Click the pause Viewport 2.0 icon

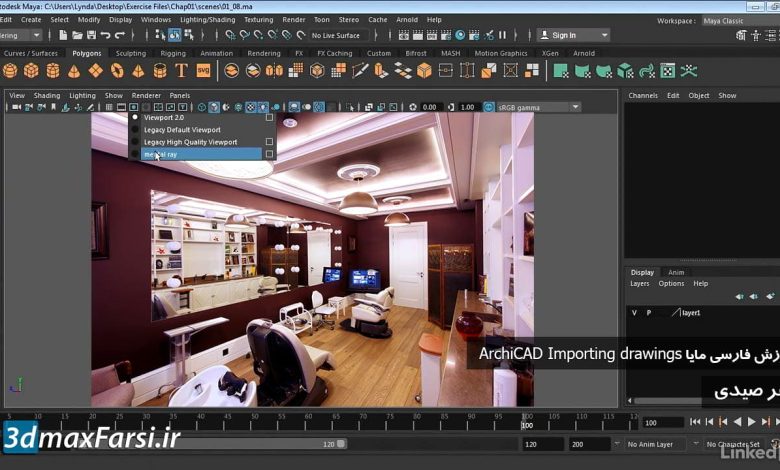click(x=502, y=35)
